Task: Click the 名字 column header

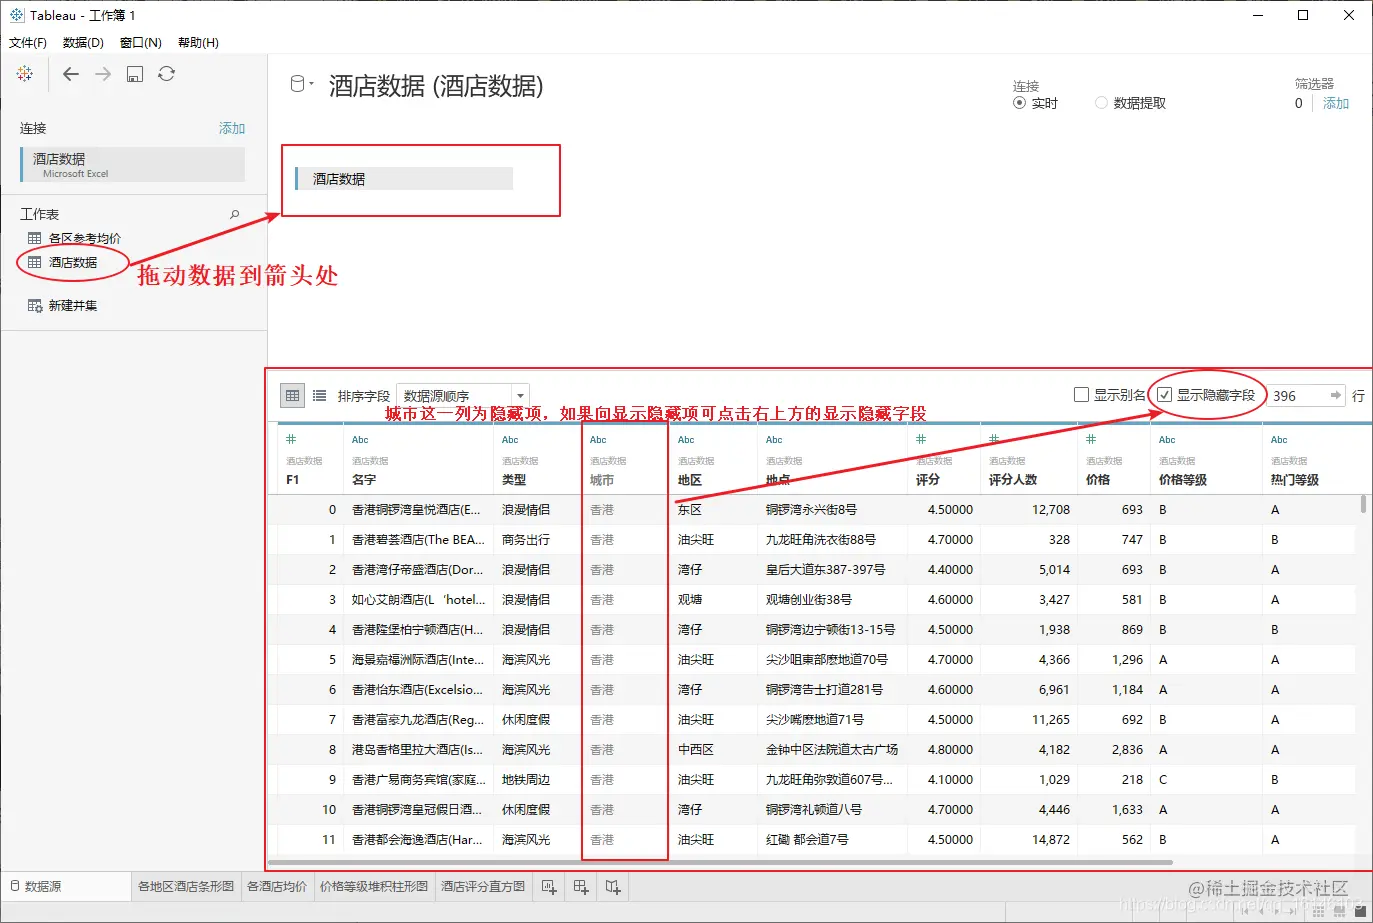Action: pyautogui.click(x=364, y=480)
